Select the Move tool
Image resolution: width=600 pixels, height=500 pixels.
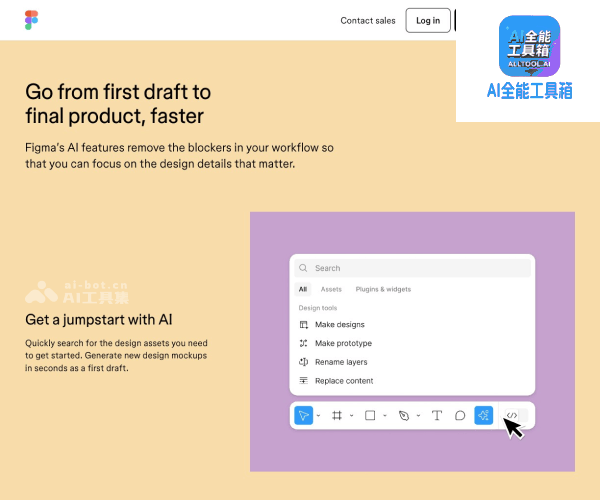coord(303,415)
